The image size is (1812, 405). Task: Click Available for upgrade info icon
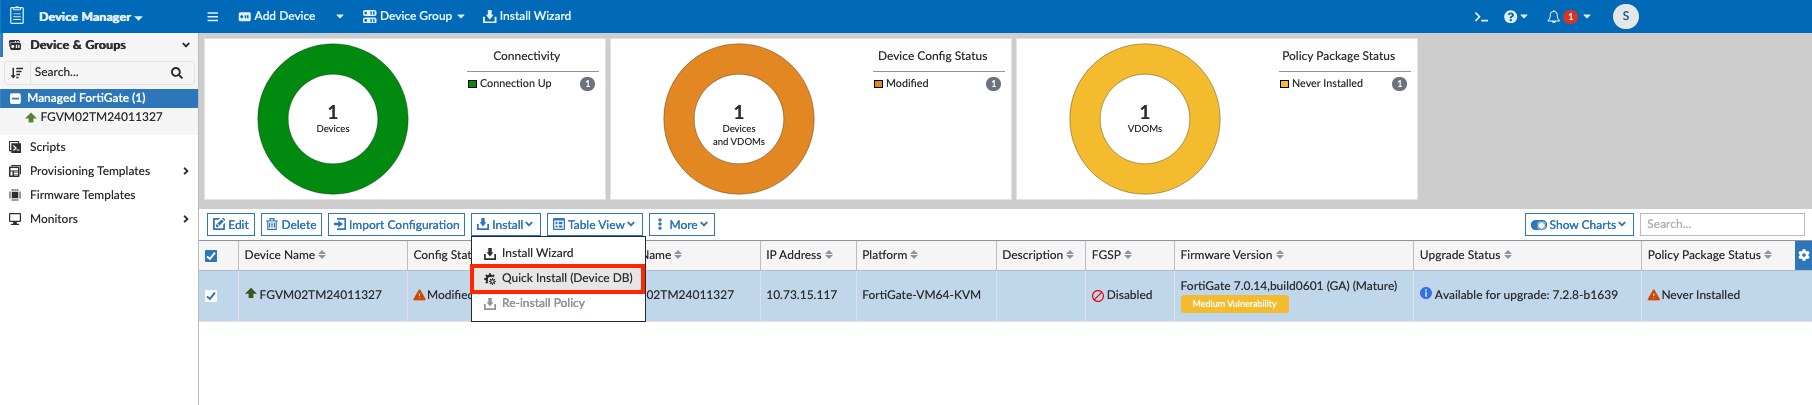tap(1426, 293)
